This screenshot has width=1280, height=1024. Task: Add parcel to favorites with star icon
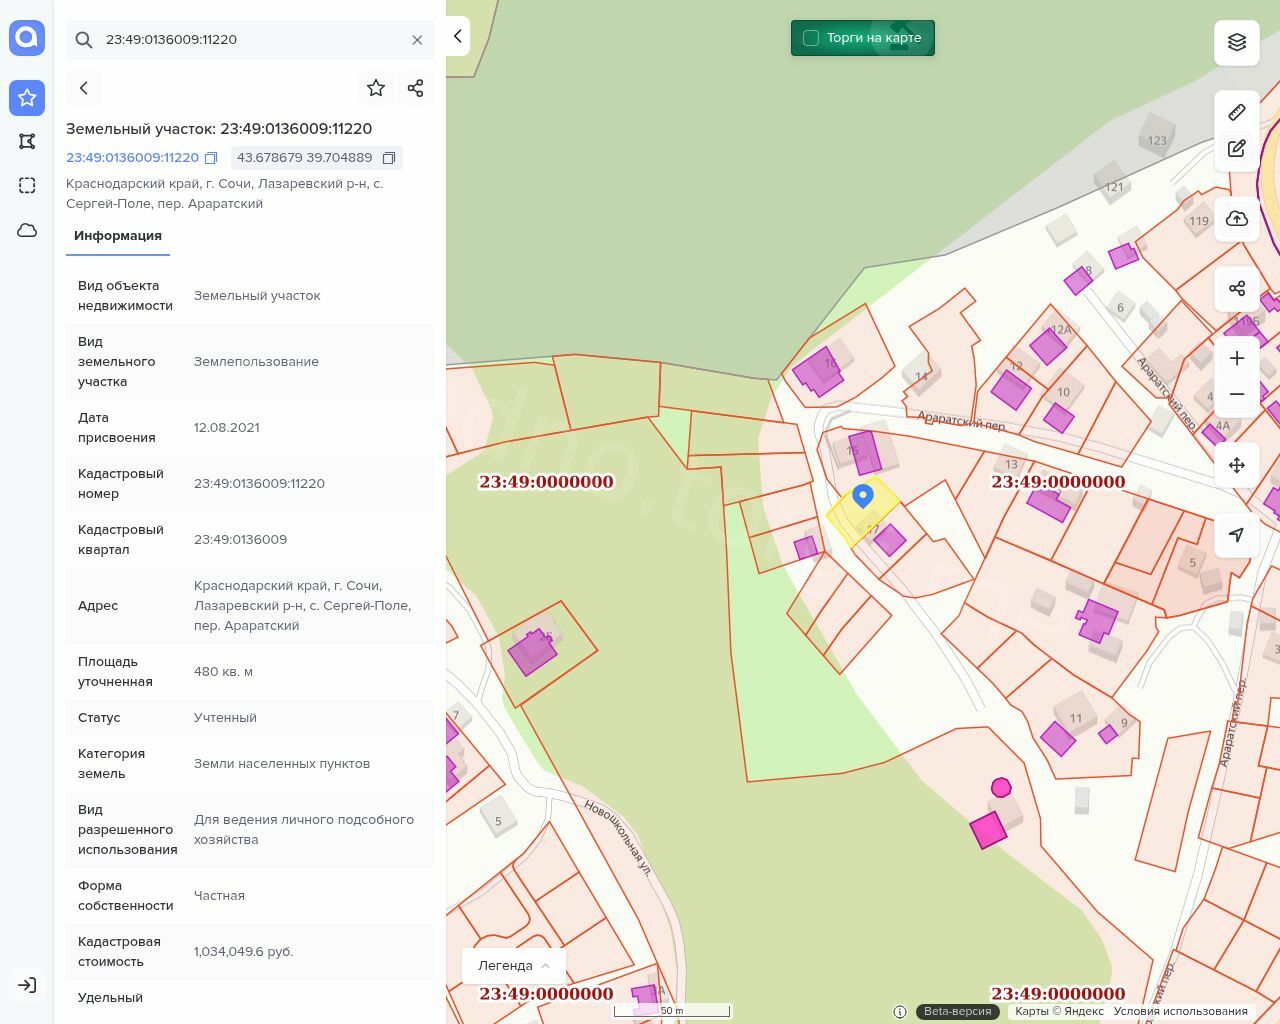click(376, 88)
